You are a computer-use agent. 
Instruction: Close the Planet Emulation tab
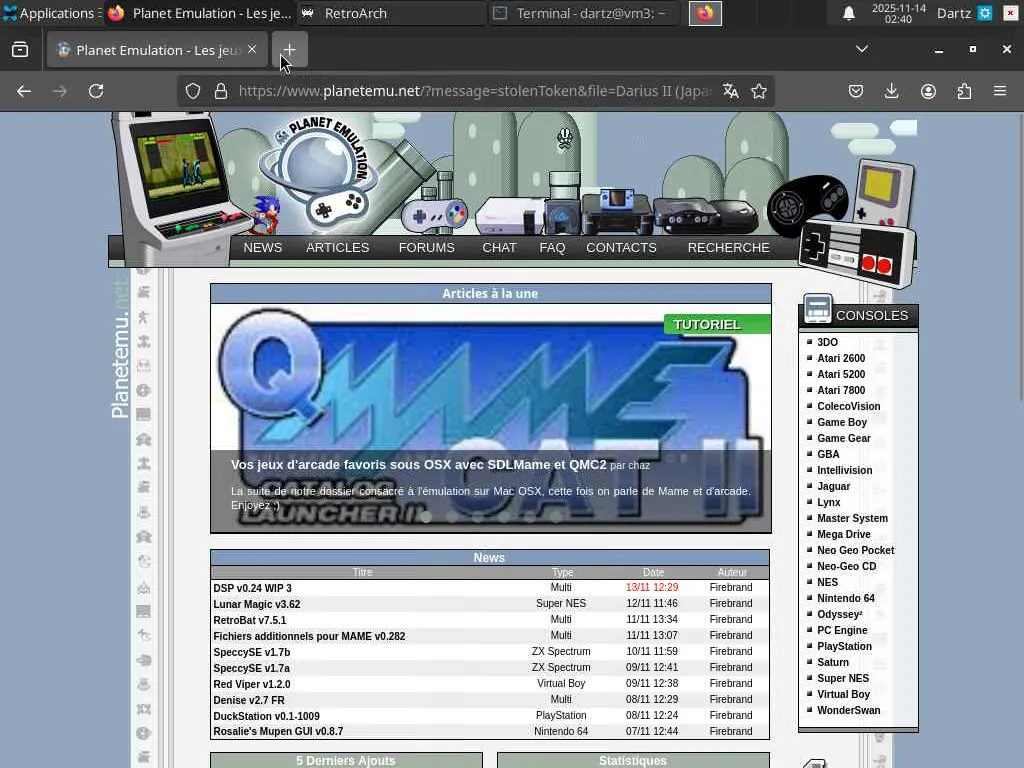252,50
